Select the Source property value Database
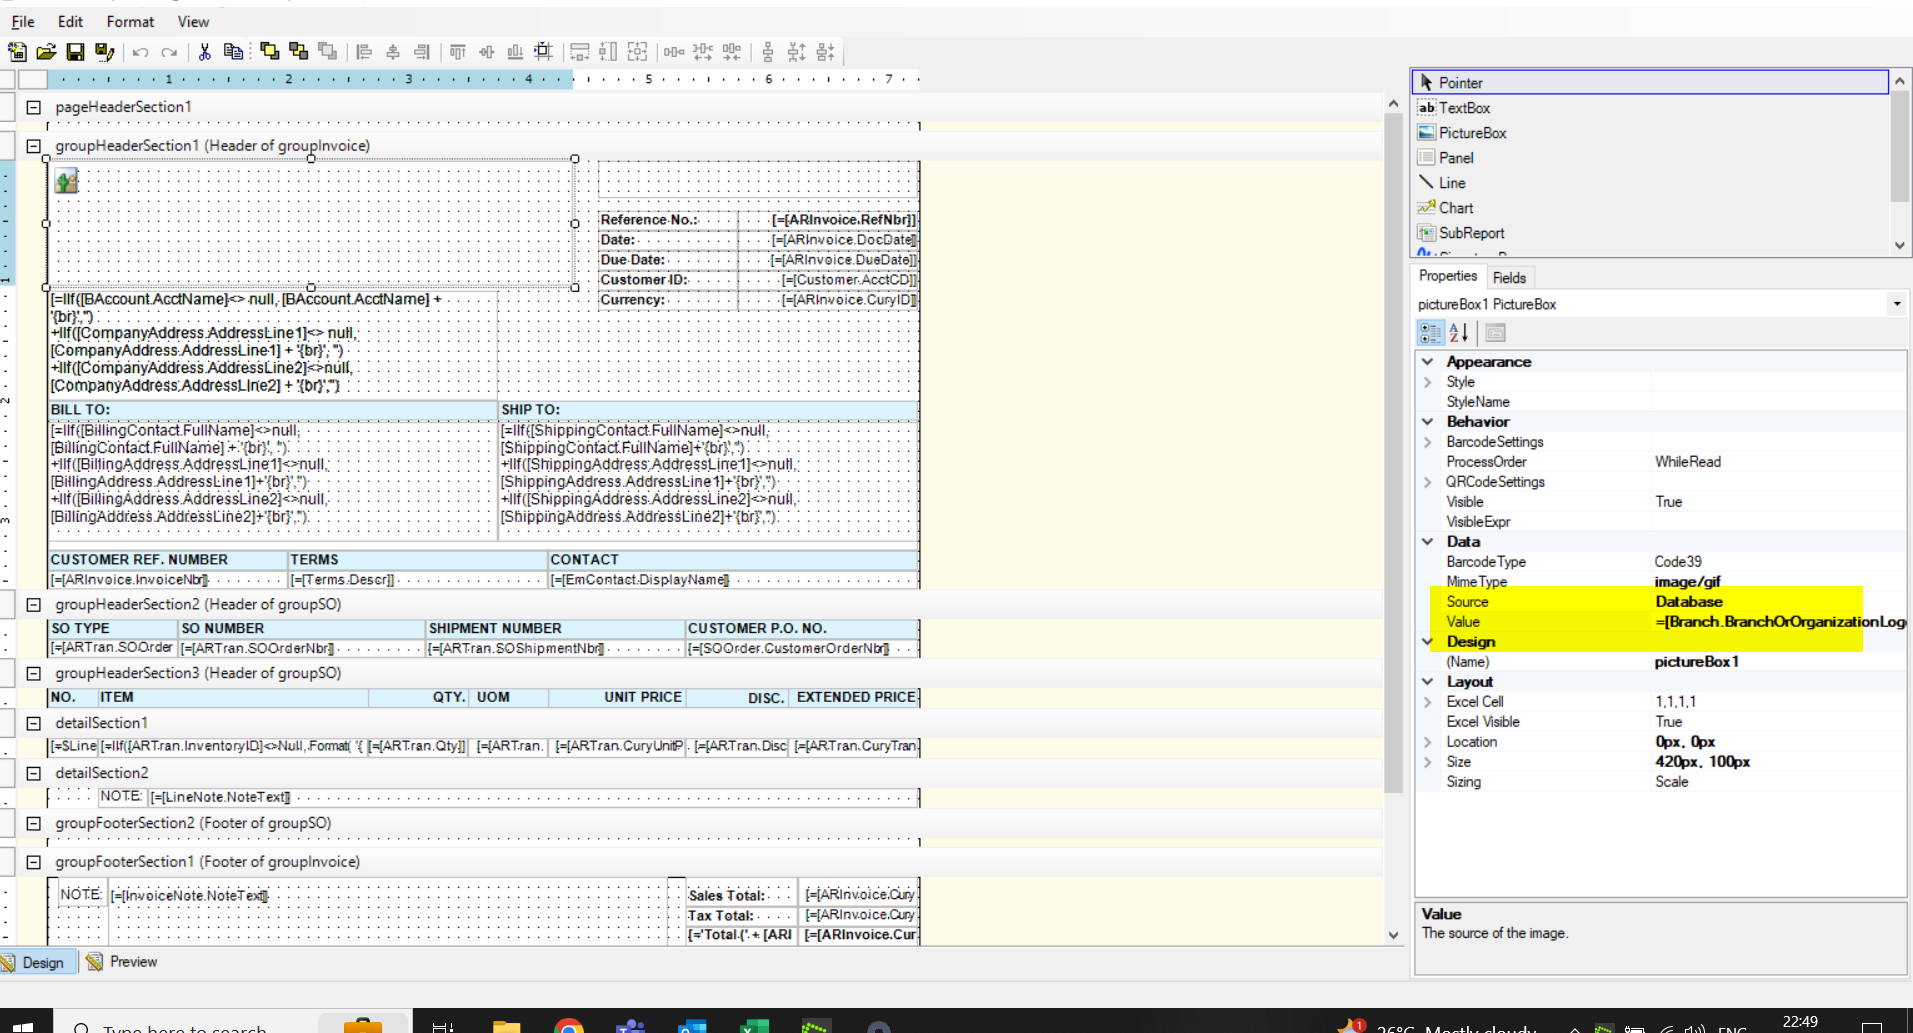The height and width of the screenshot is (1033, 1913). point(1689,602)
